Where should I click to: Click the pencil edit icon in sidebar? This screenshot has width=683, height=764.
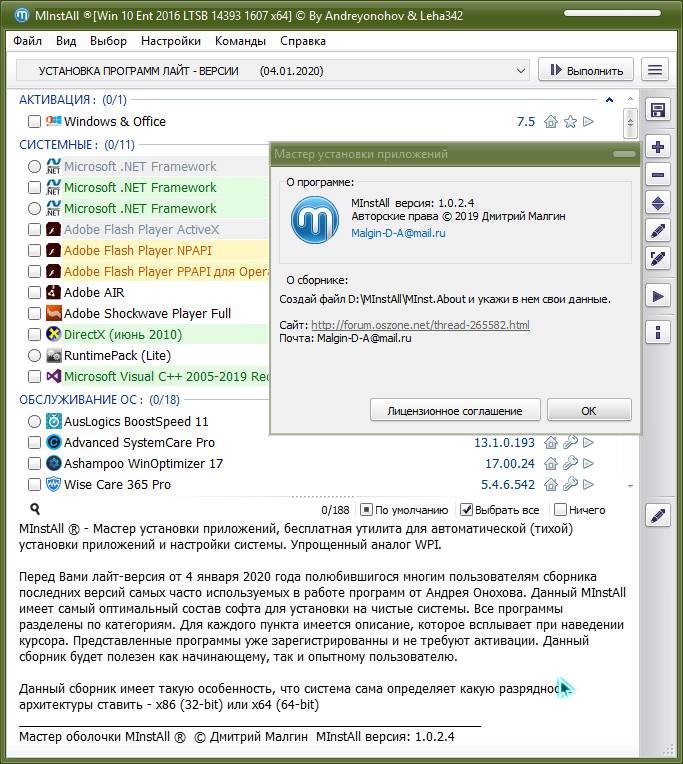tap(658, 230)
